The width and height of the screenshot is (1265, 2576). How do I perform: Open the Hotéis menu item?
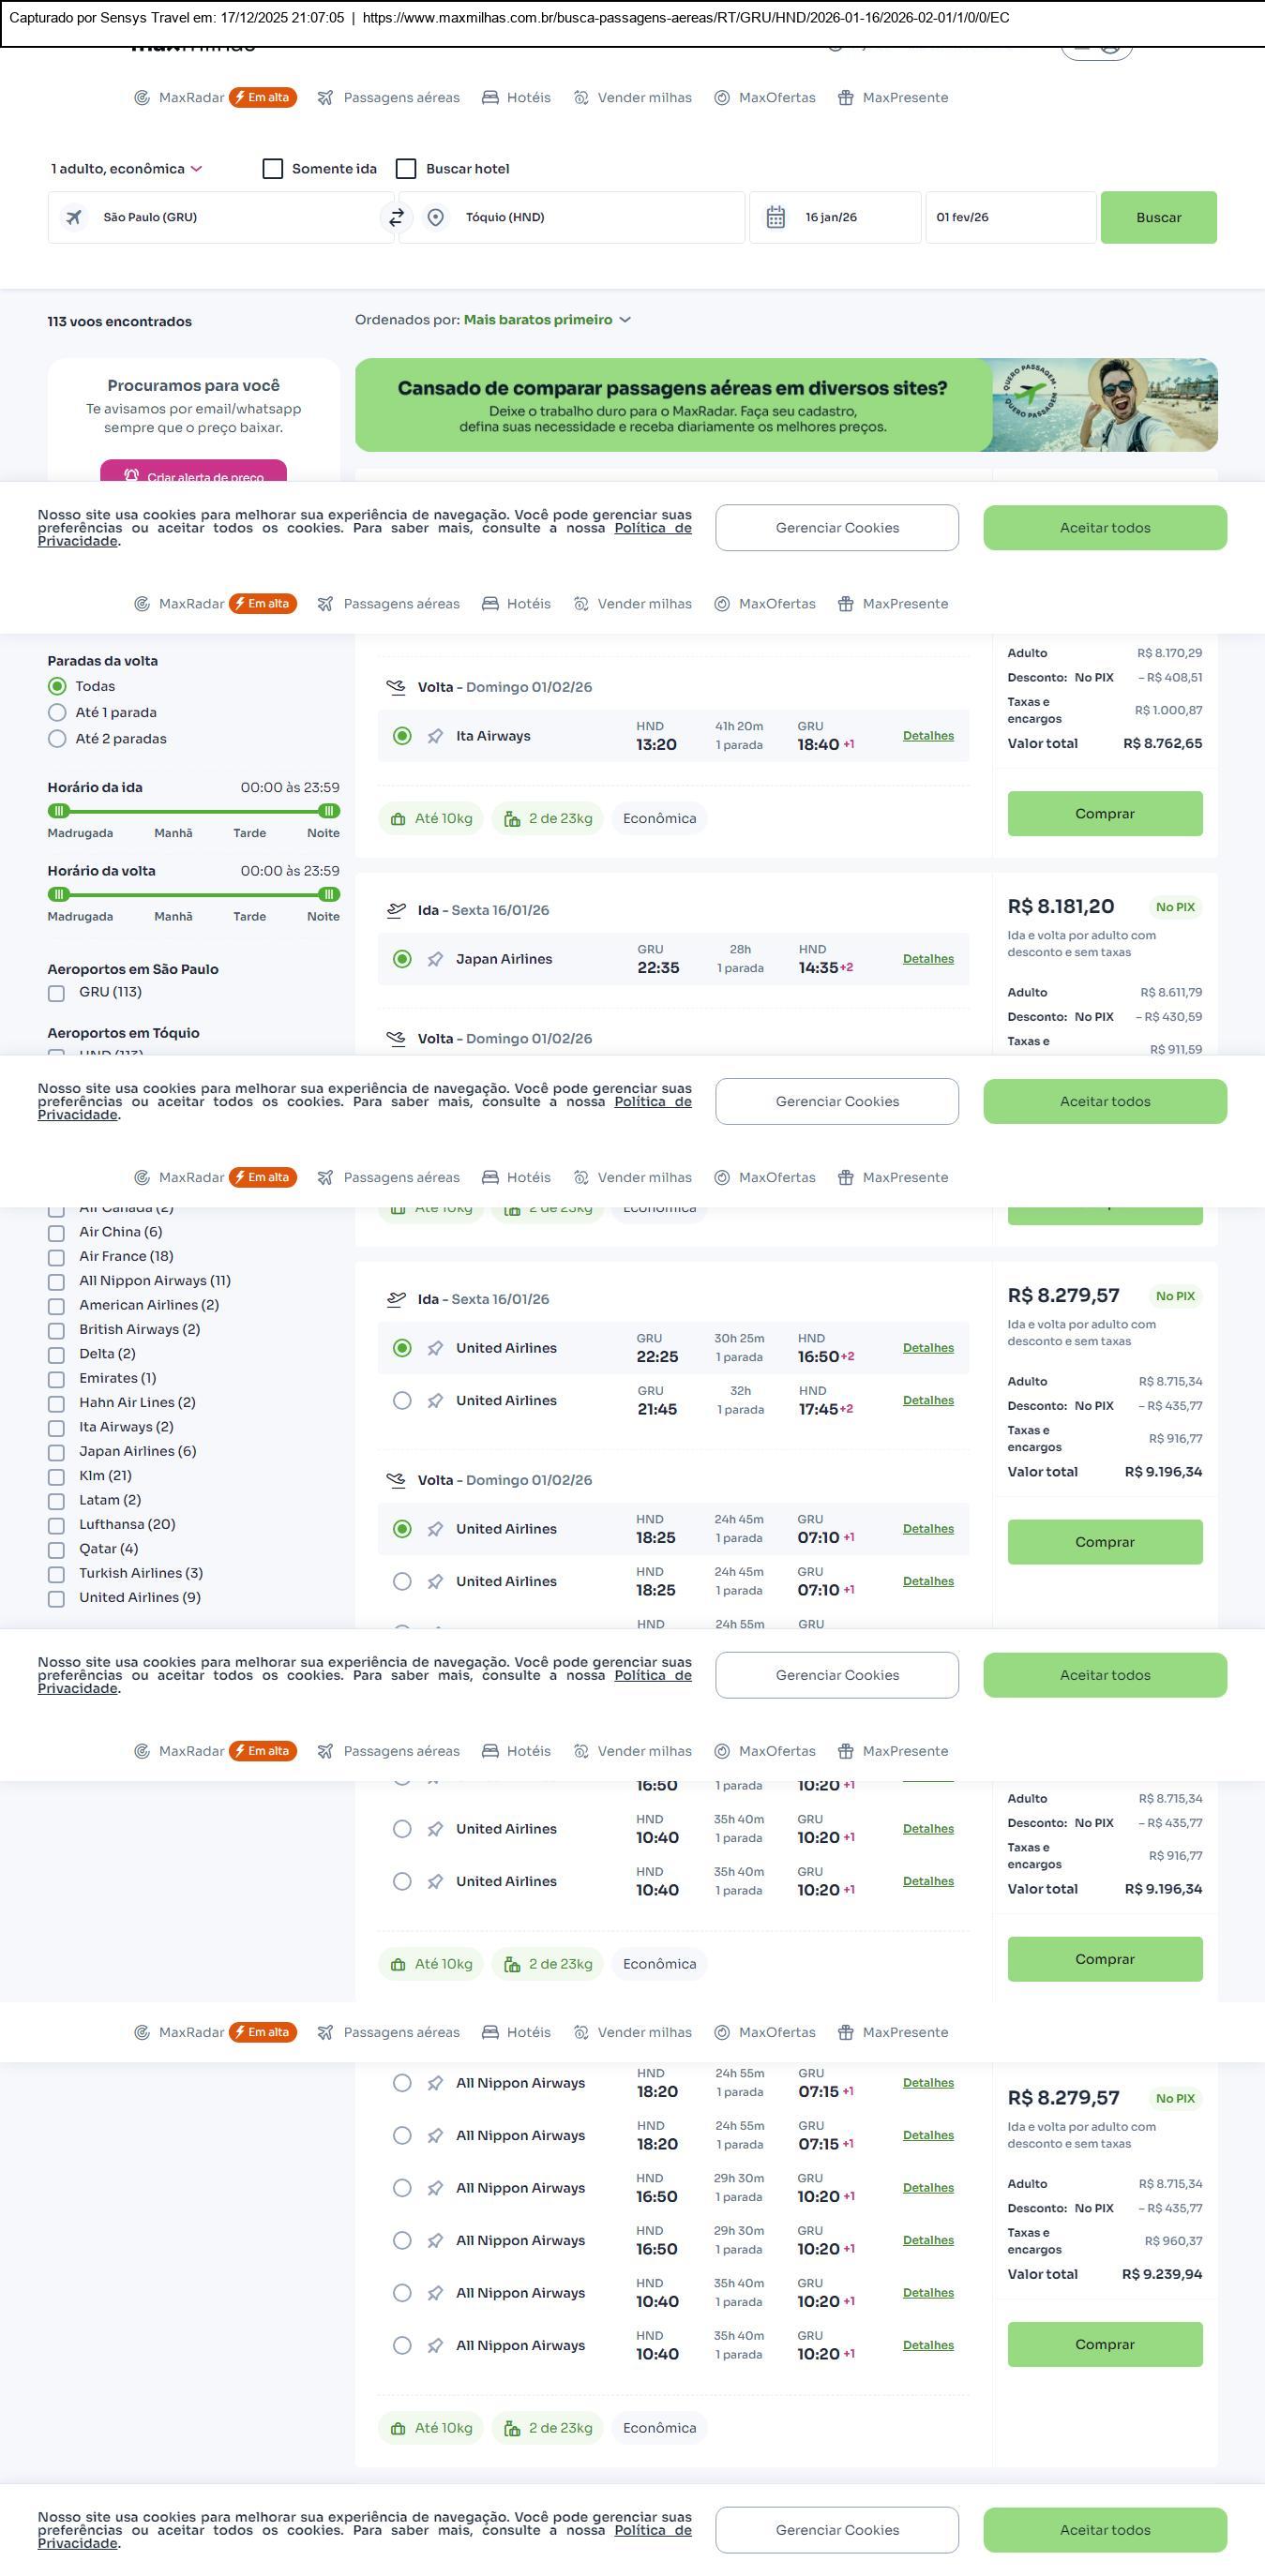(x=517, y=98)
